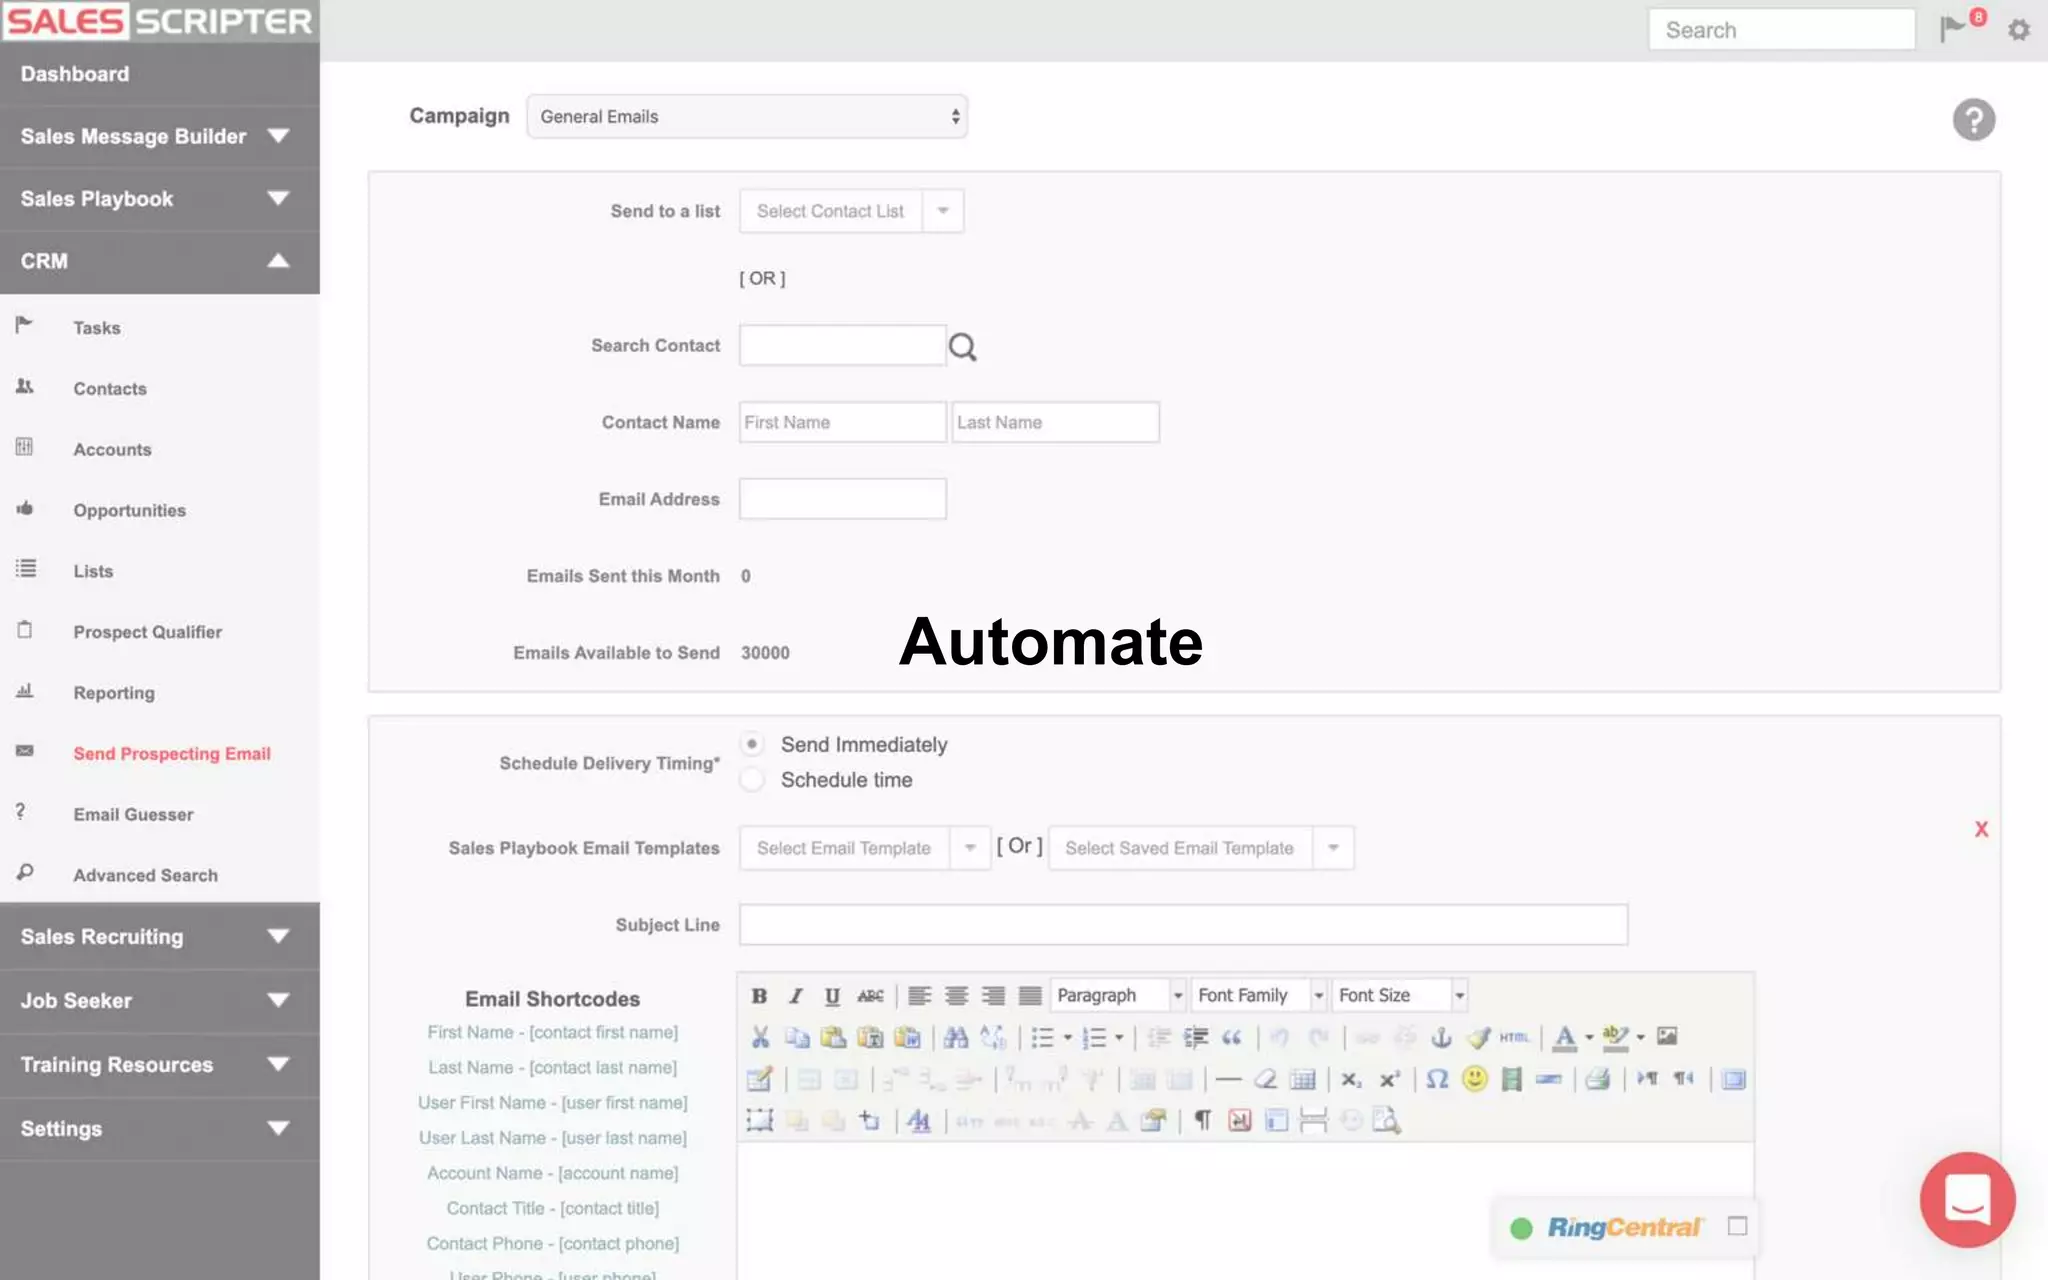The image size is (2048, 1280).
Task: Insert a special character (omega)
Action: click(x=1437, y=1079)
